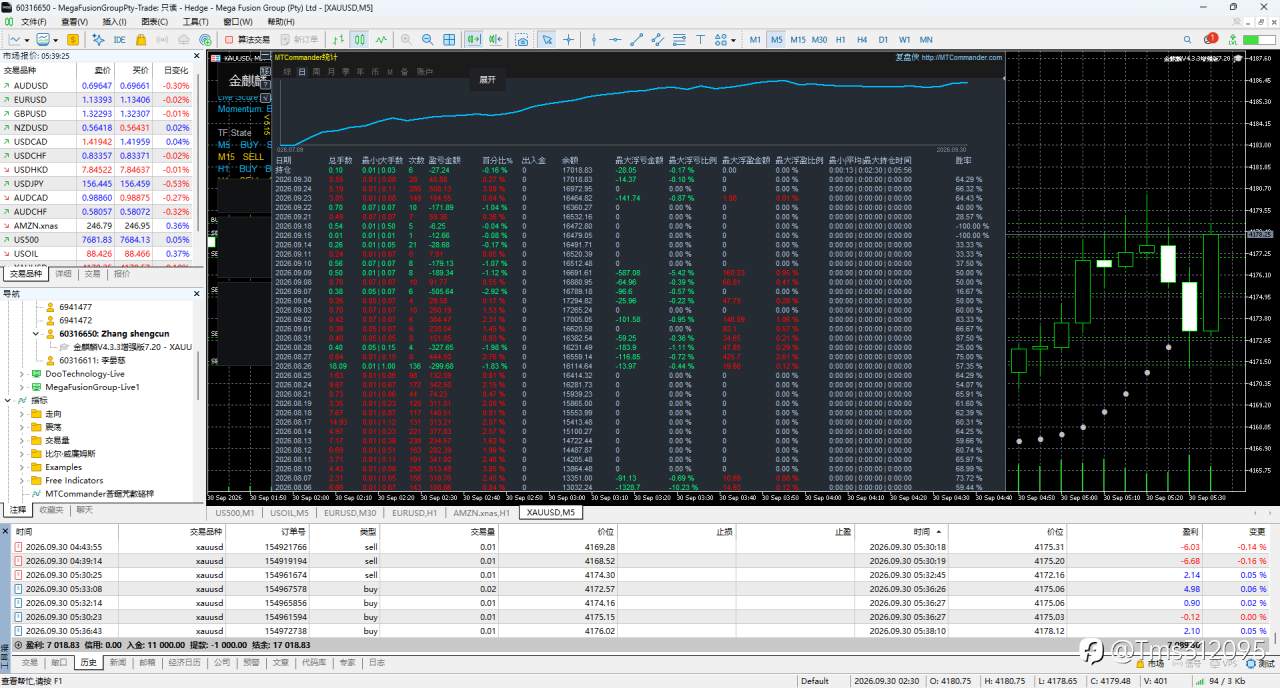Expand the Examples folder in Navigator
This screenshot has width=1280, height=688.
pos(23,467)
